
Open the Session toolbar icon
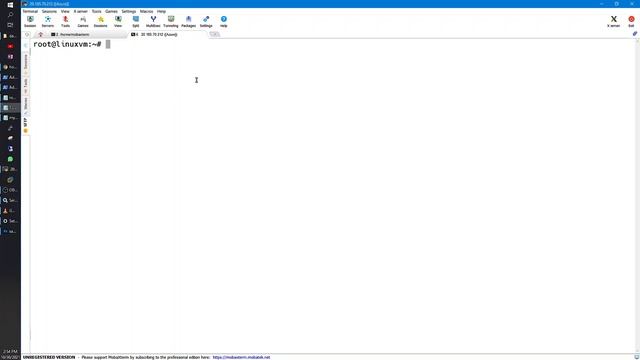[x=30, y=21]
